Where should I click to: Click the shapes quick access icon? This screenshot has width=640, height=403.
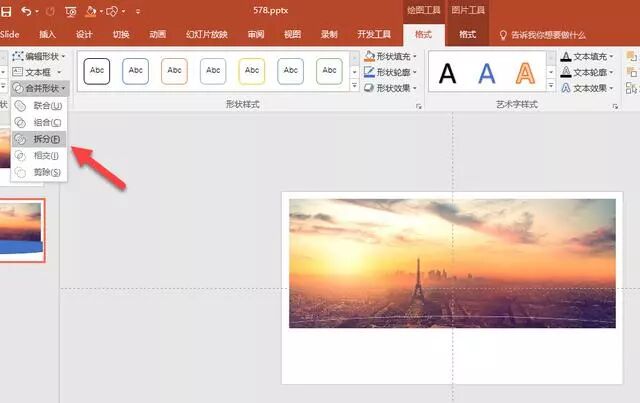pos(111,11)
